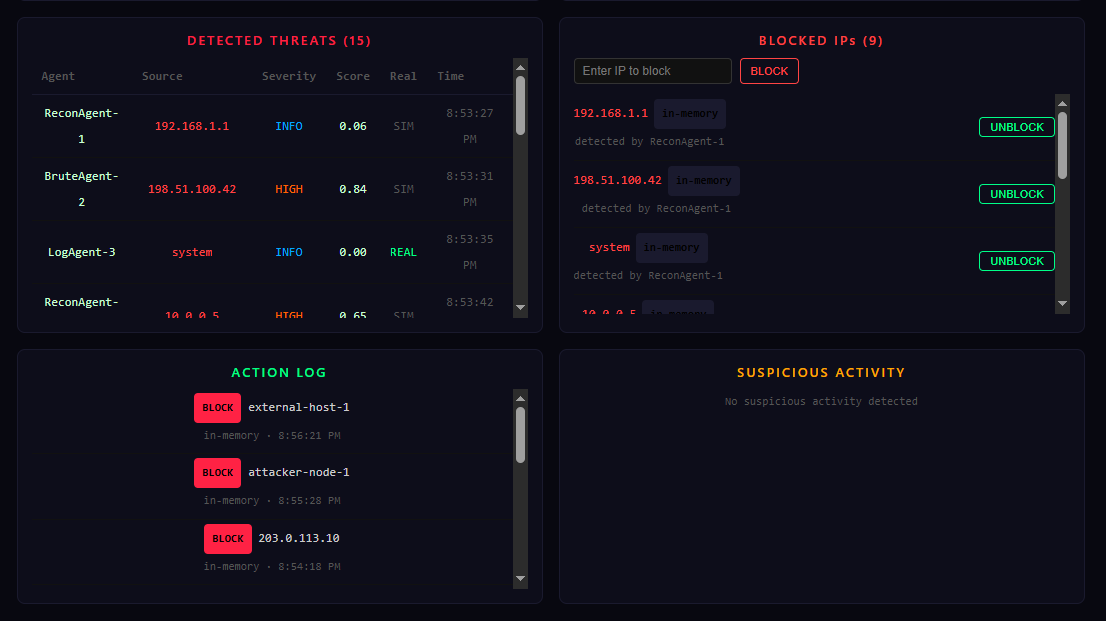
Task: Click the red BLOCK button beside IP input
Action: pos(769,71)
